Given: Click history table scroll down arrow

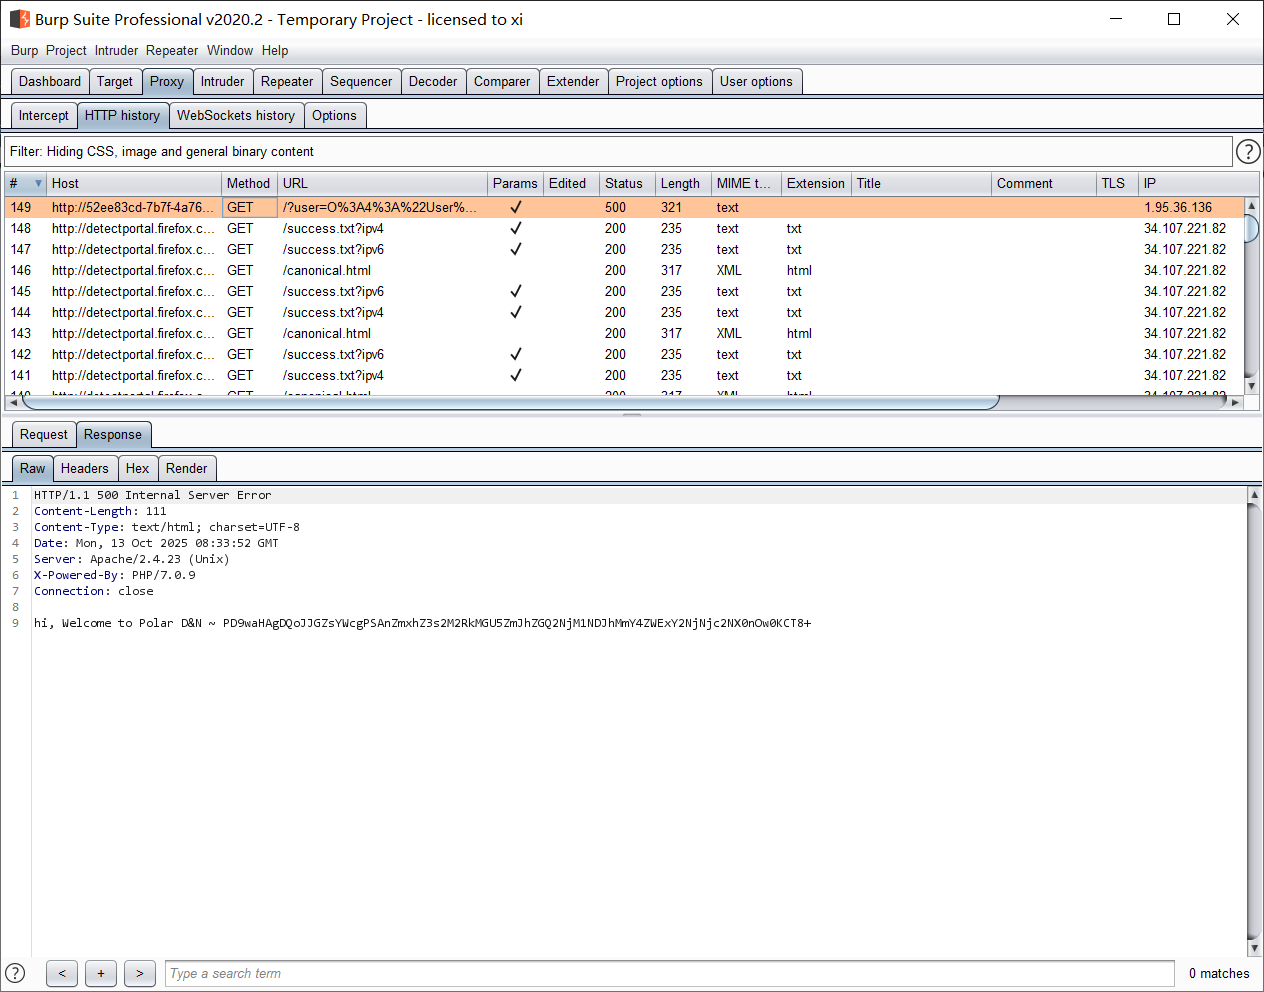Looking at the screenshot, I should (1251, 386).
